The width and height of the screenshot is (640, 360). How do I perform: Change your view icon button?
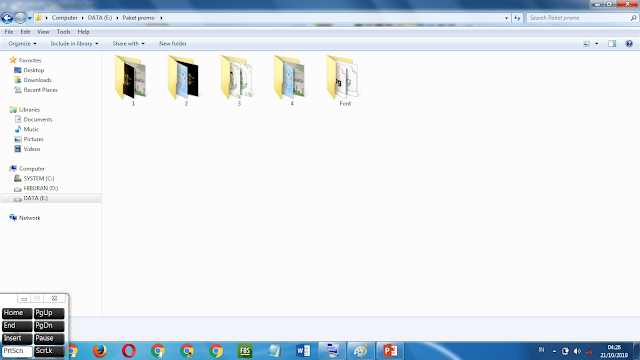[x=587, y=44]
